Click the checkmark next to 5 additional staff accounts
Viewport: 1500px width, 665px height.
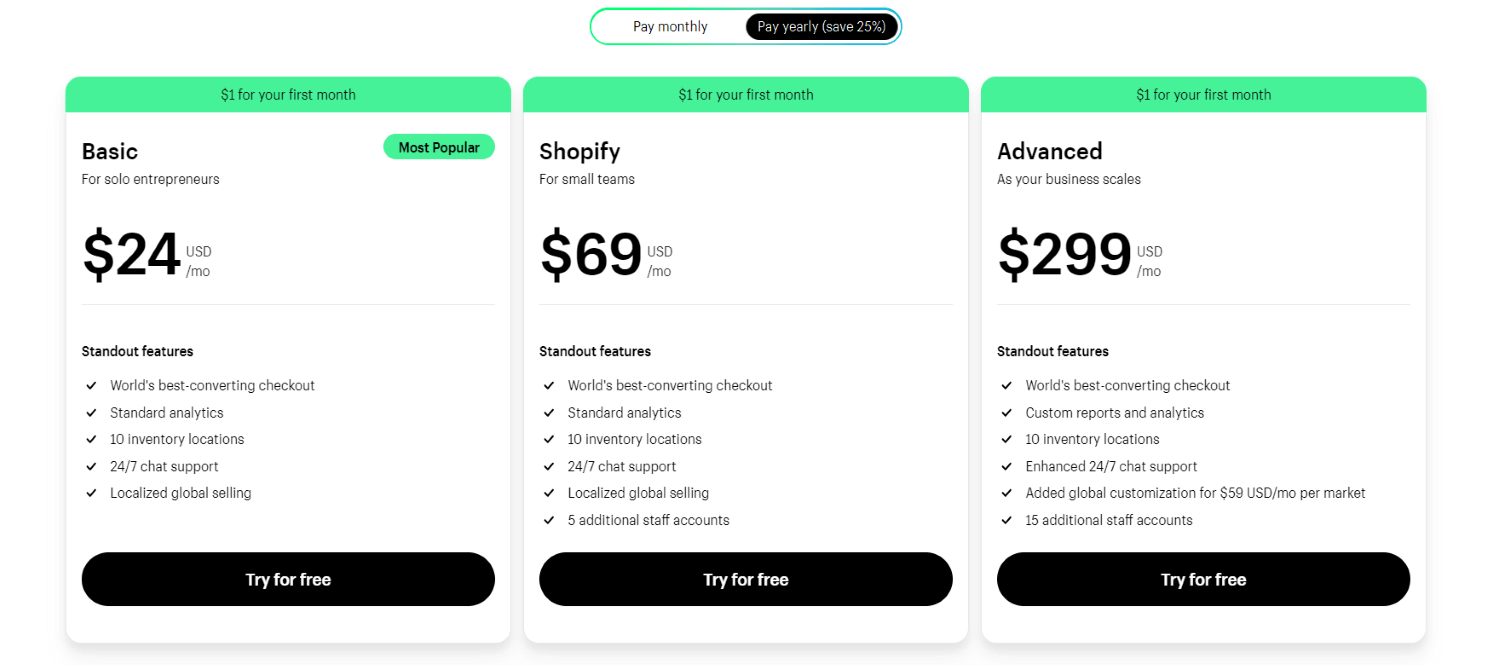point(549,519)
